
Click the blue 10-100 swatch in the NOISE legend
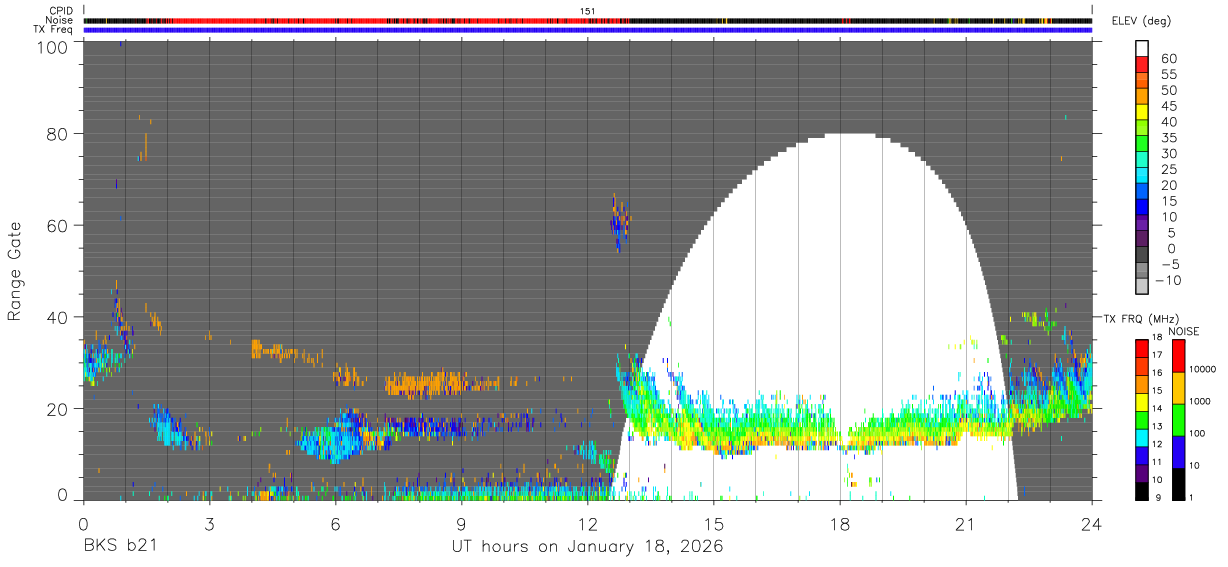tap(1178, 451)
